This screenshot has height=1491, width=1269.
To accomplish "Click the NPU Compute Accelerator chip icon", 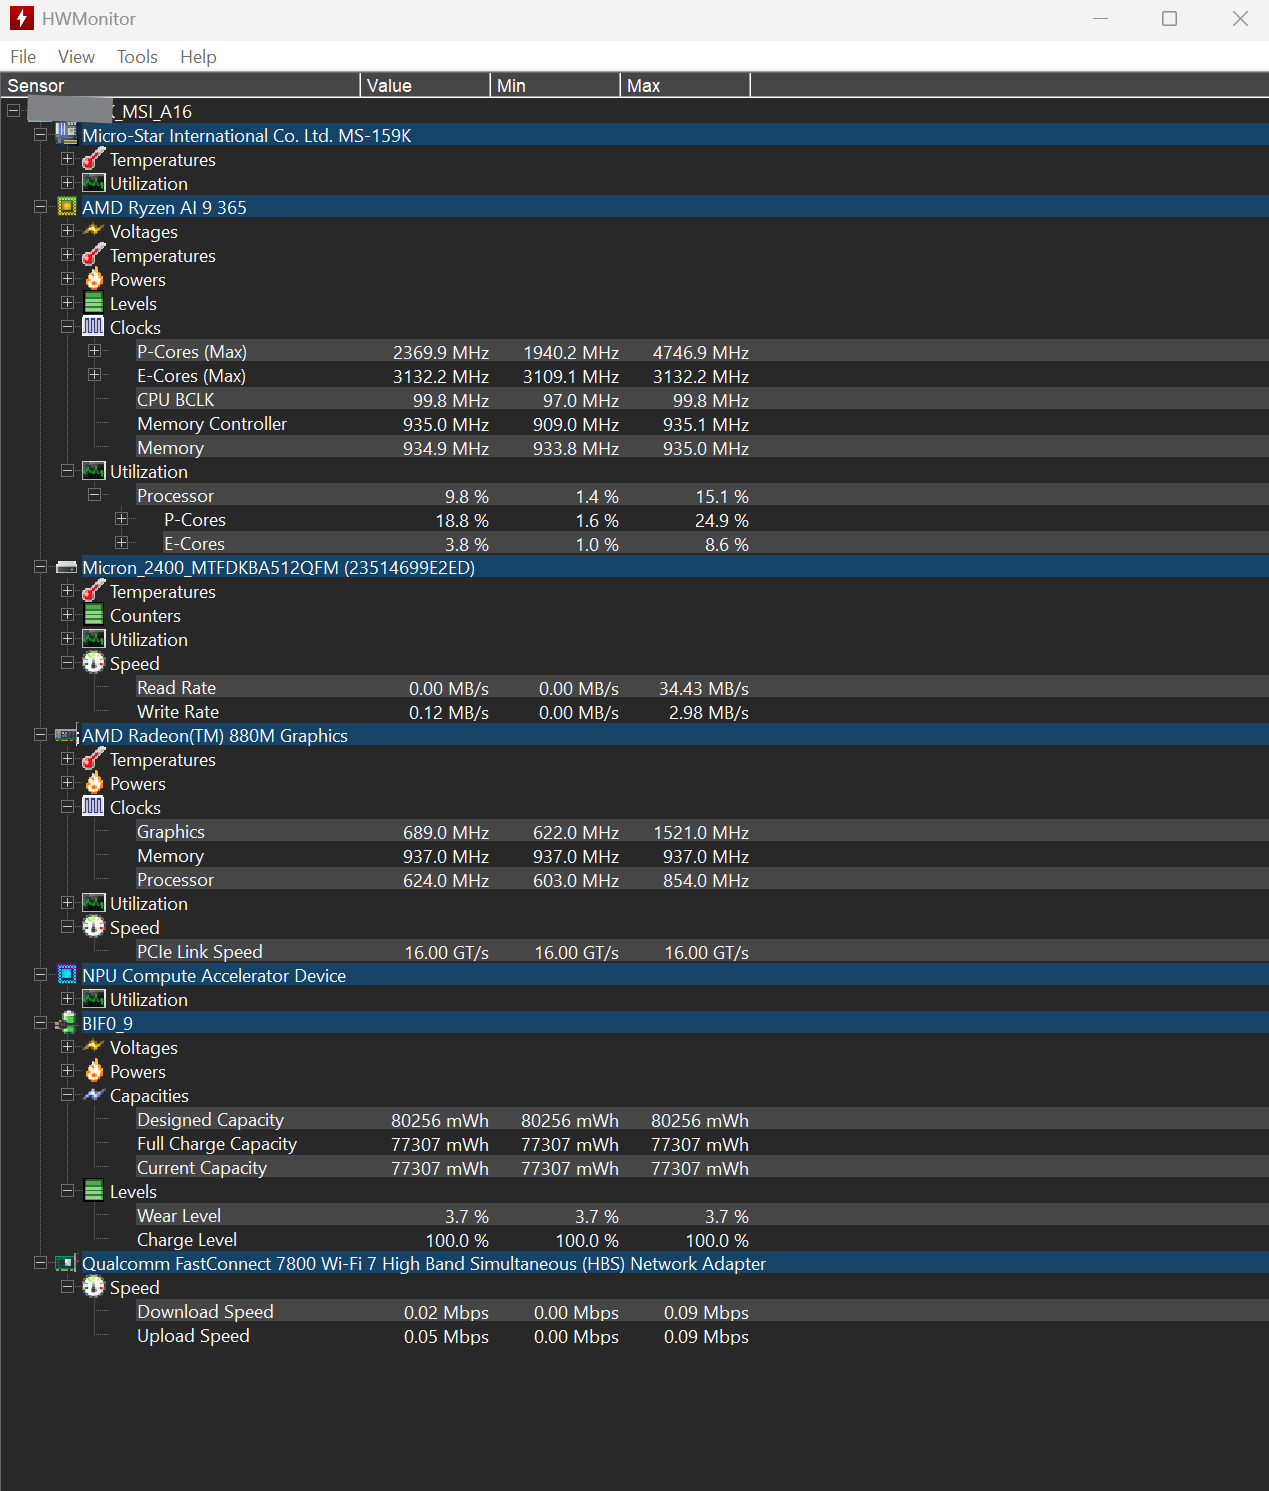I will pyautogui.click(x=66, y=974).
